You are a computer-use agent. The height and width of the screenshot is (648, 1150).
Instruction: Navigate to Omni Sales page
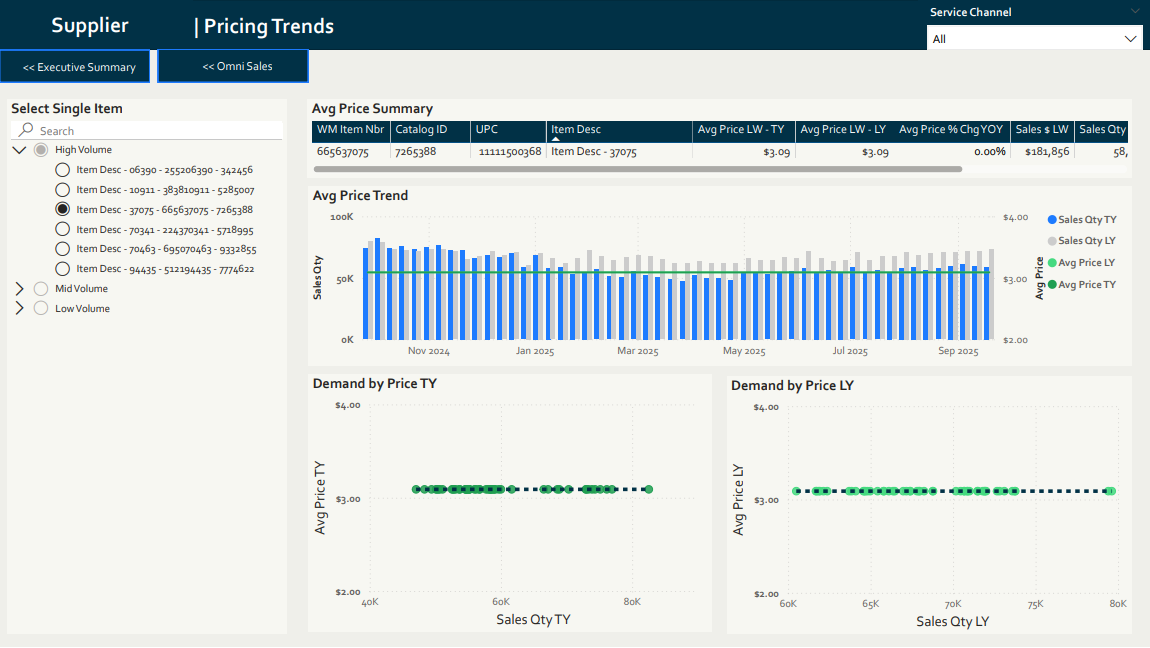pos(232,66)
